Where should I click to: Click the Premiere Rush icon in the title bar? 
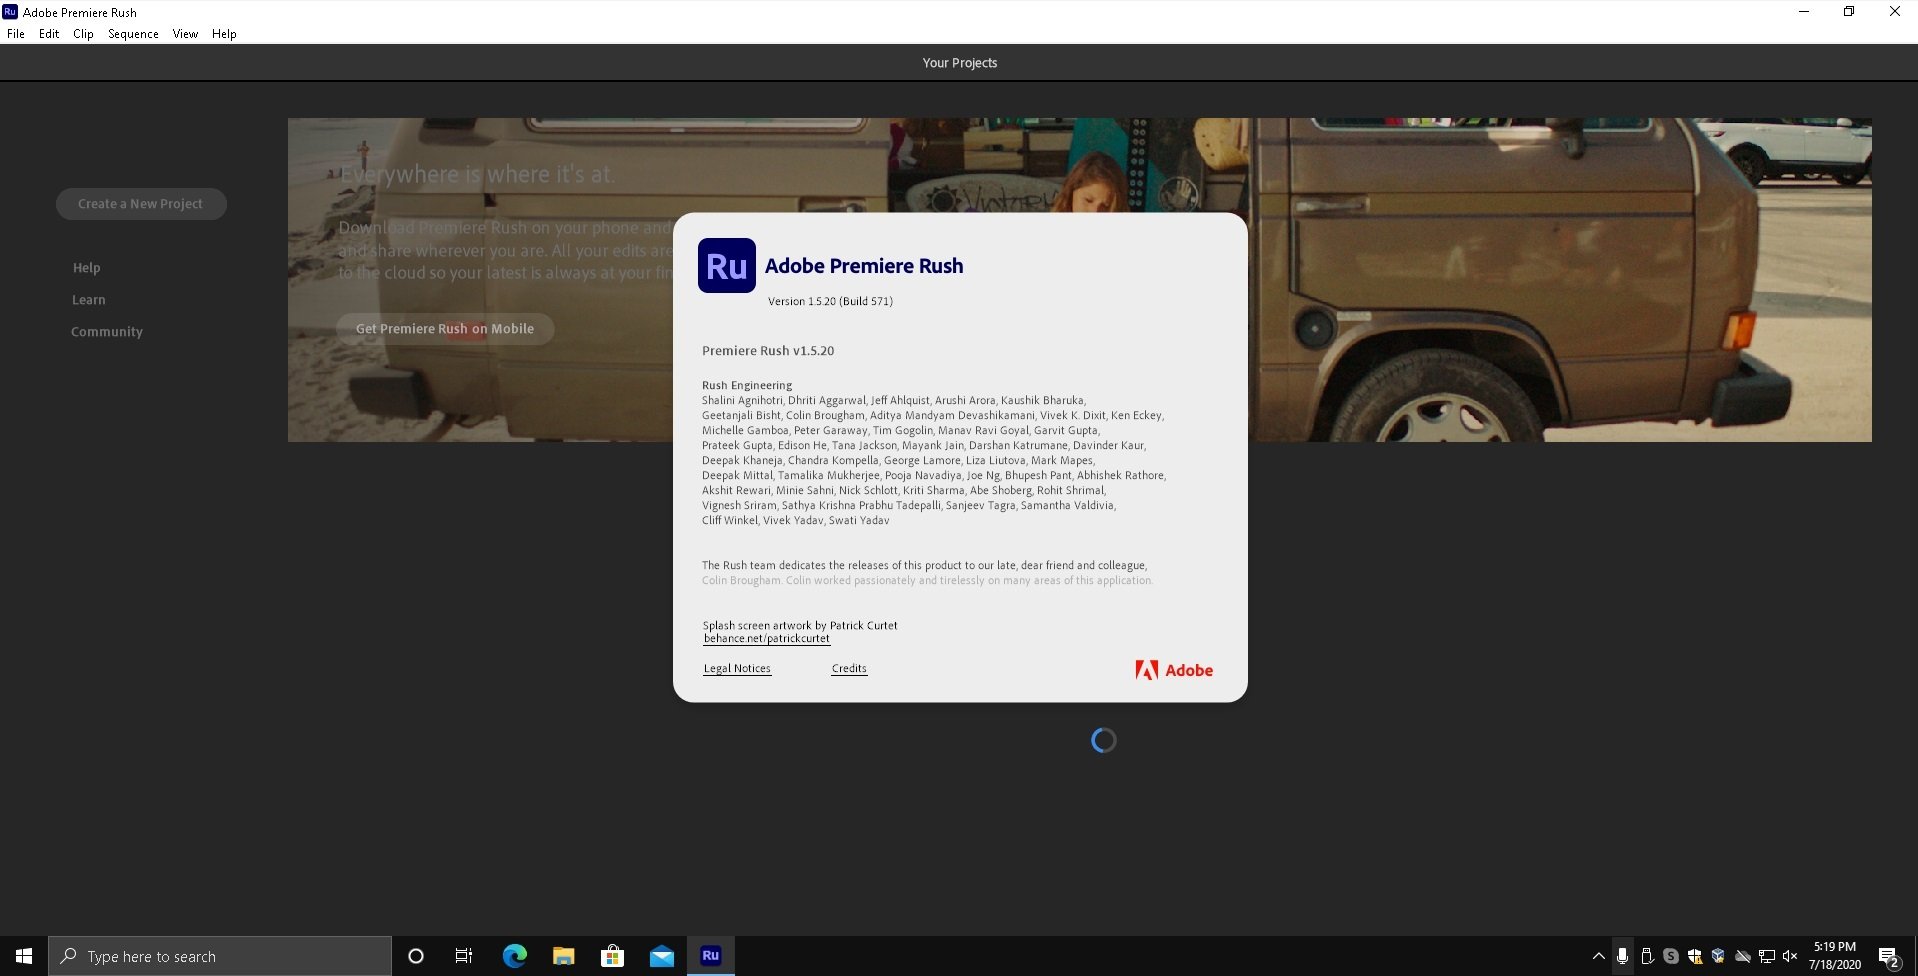pos(10,12)
